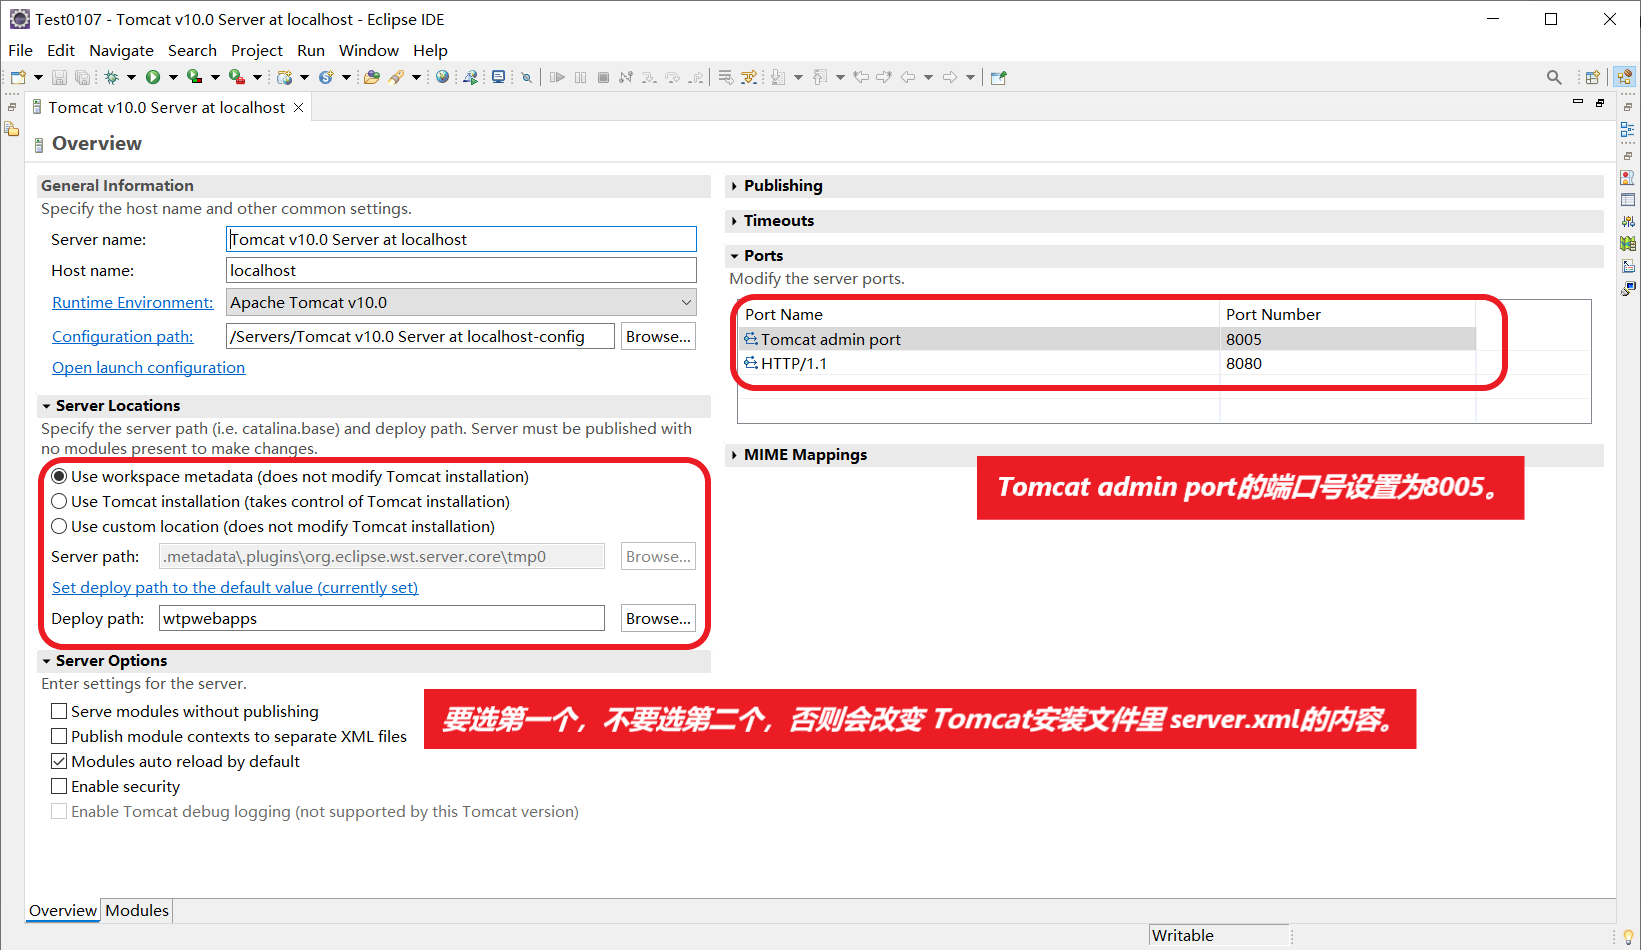Click Open launch configuration link
The image size is (1641, 950).
click(x=148, y=367)
